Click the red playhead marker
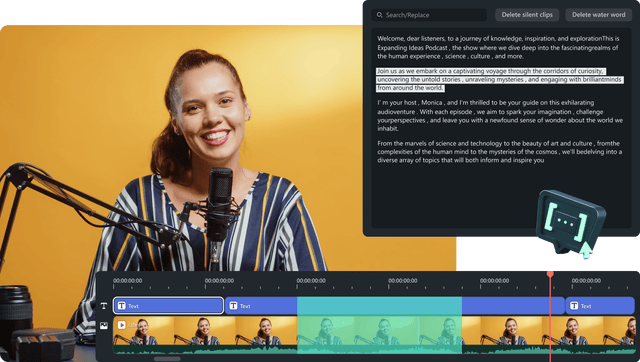Image resolution: width=640 pixels, height=362 pixels. point(550,274)
